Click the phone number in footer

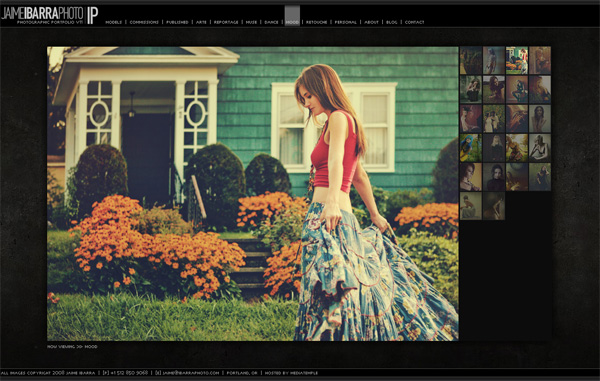click(125, 373)
